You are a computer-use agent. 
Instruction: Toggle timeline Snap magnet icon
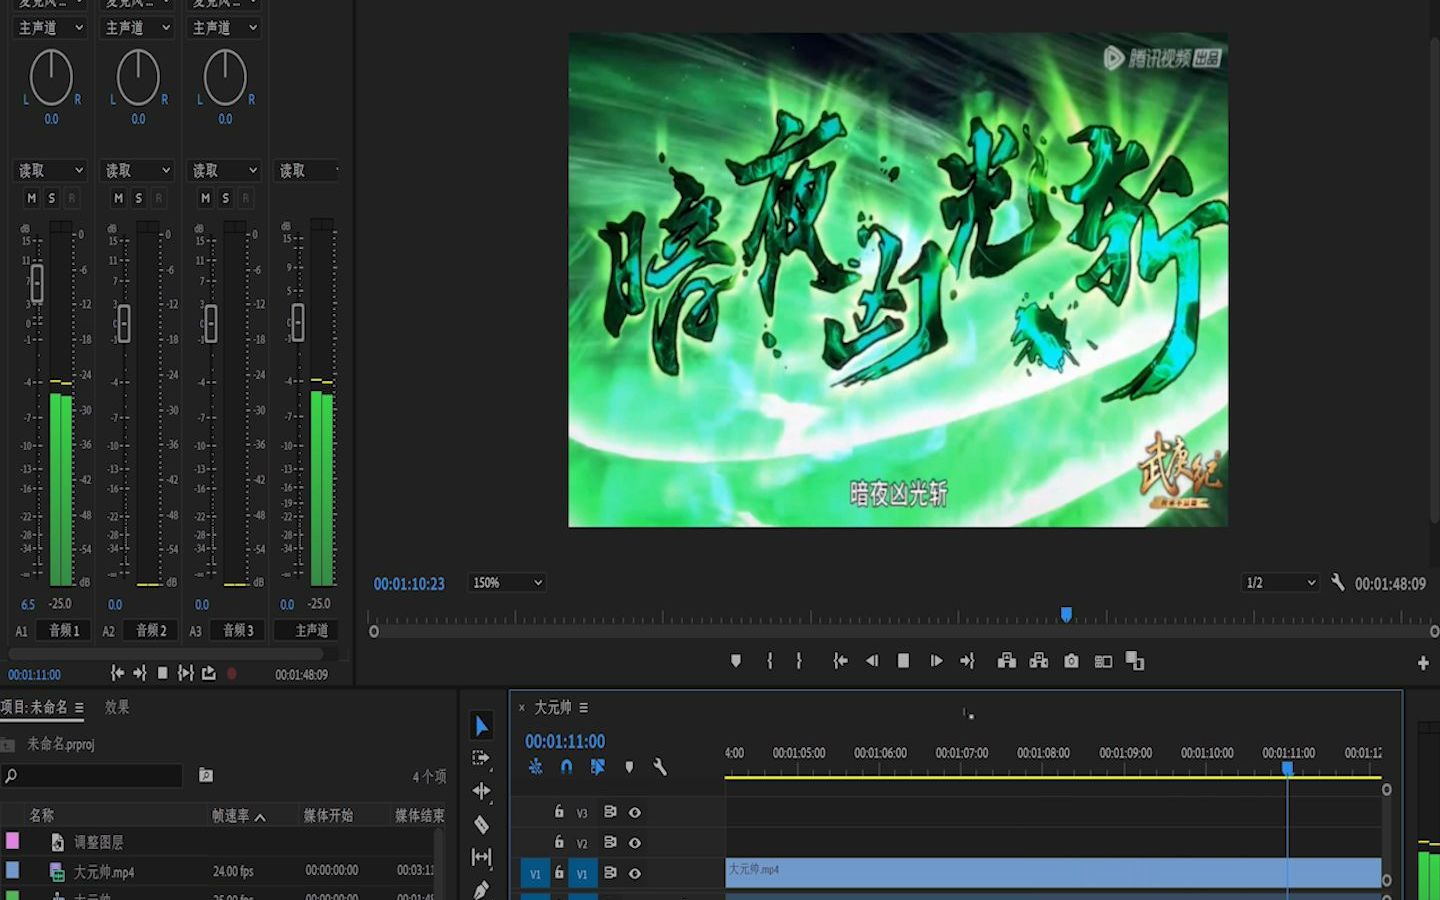566,767
